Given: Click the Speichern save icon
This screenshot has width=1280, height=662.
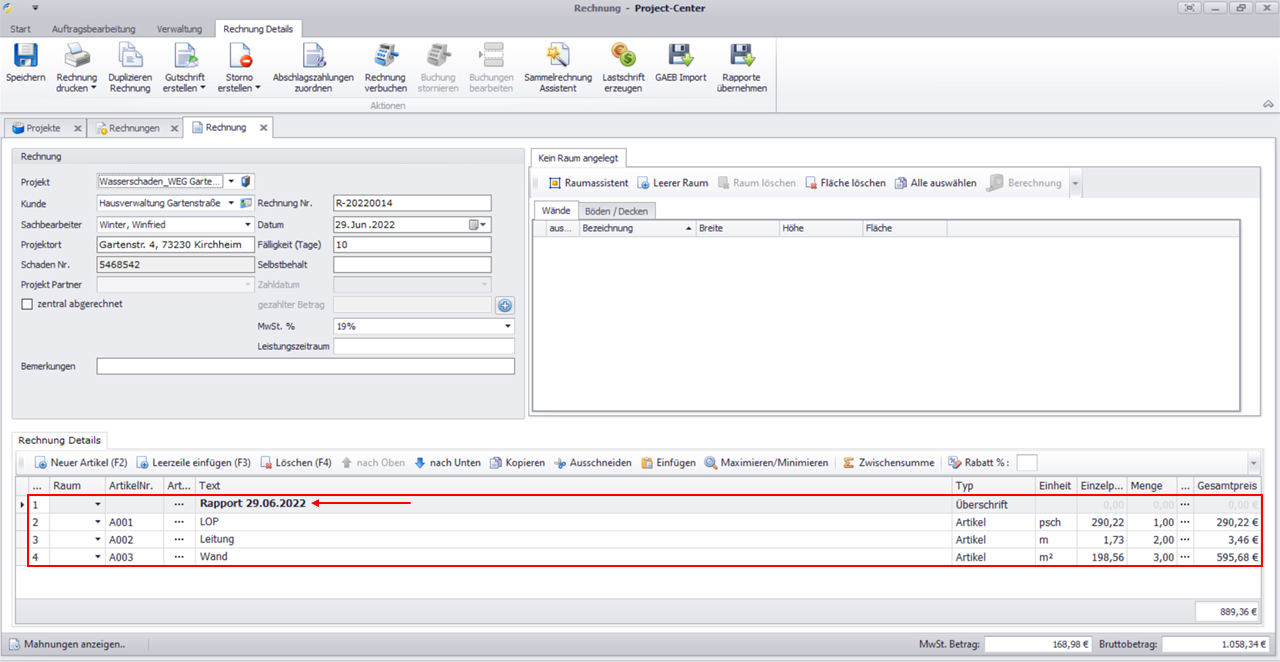Looking at the screenshot, I should point(25,56).
